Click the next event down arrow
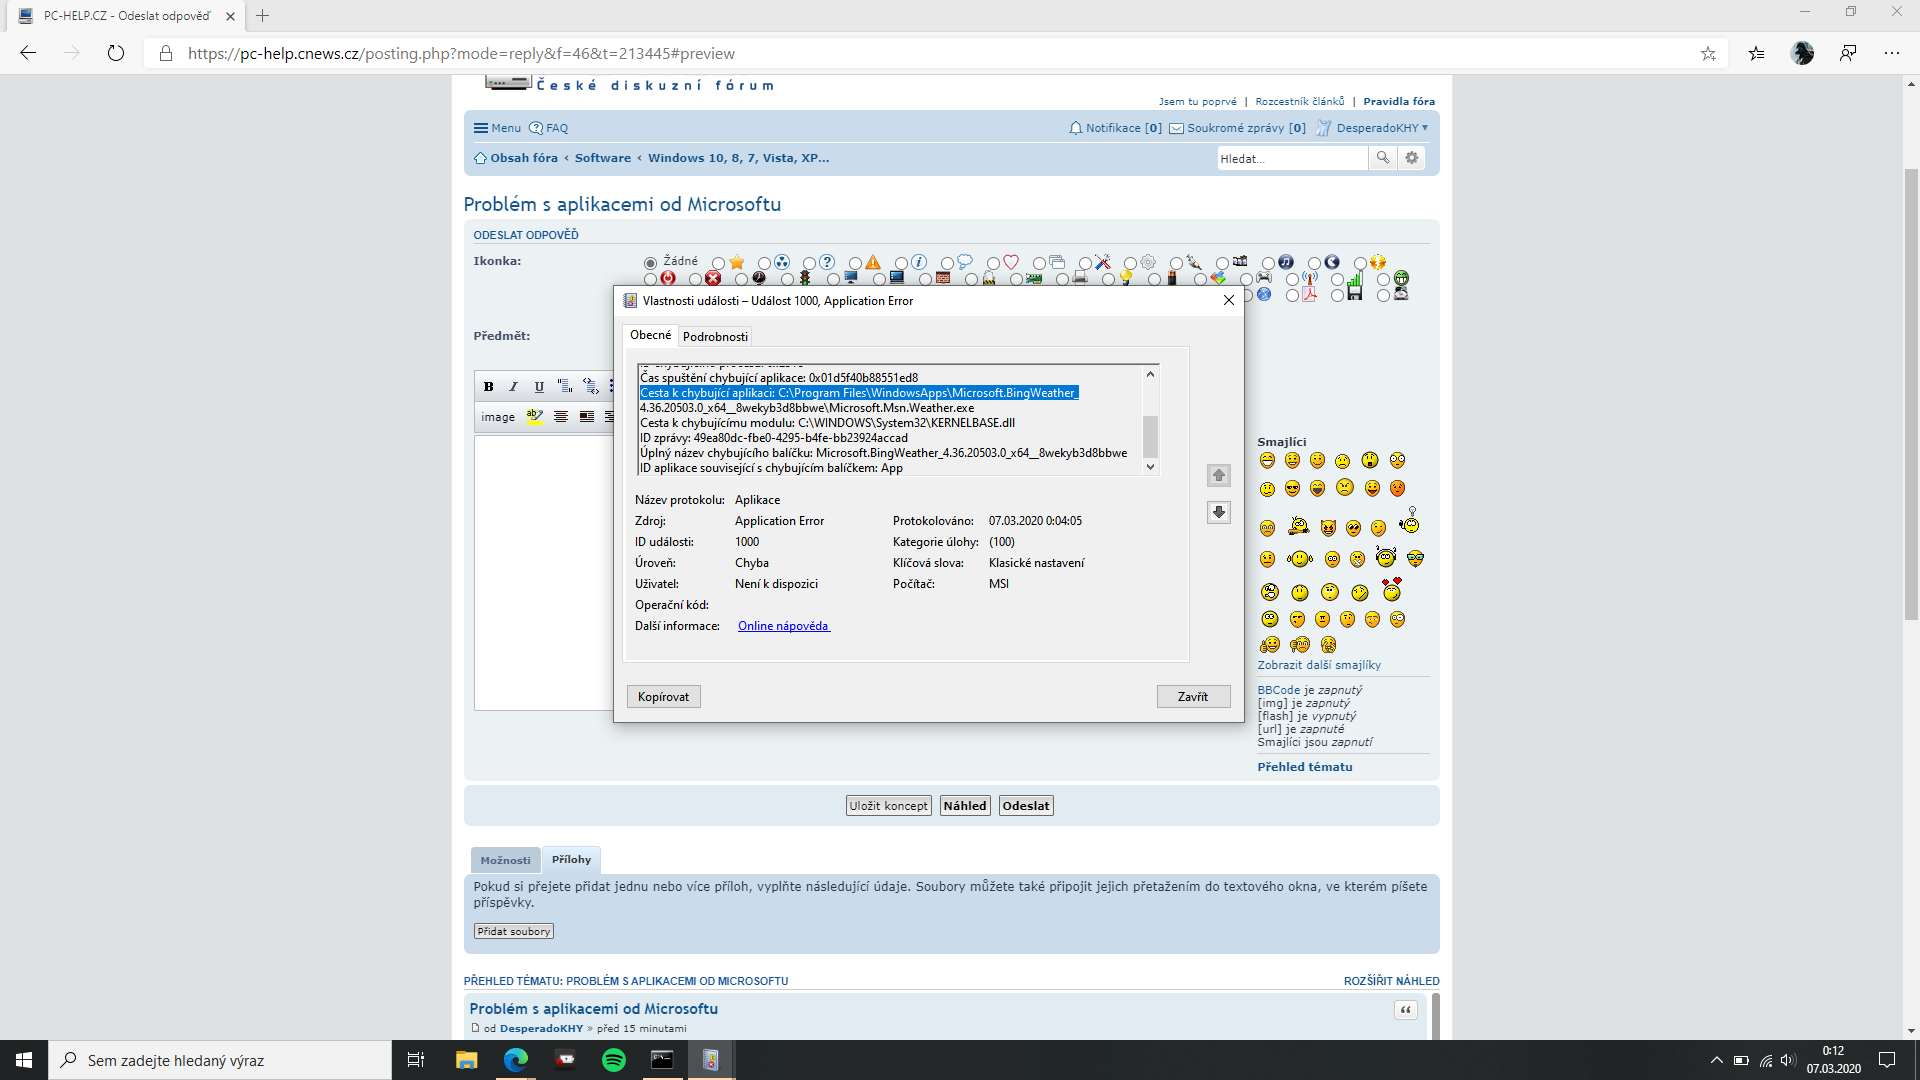Screen dimensions: 1920x1080 1218,512
